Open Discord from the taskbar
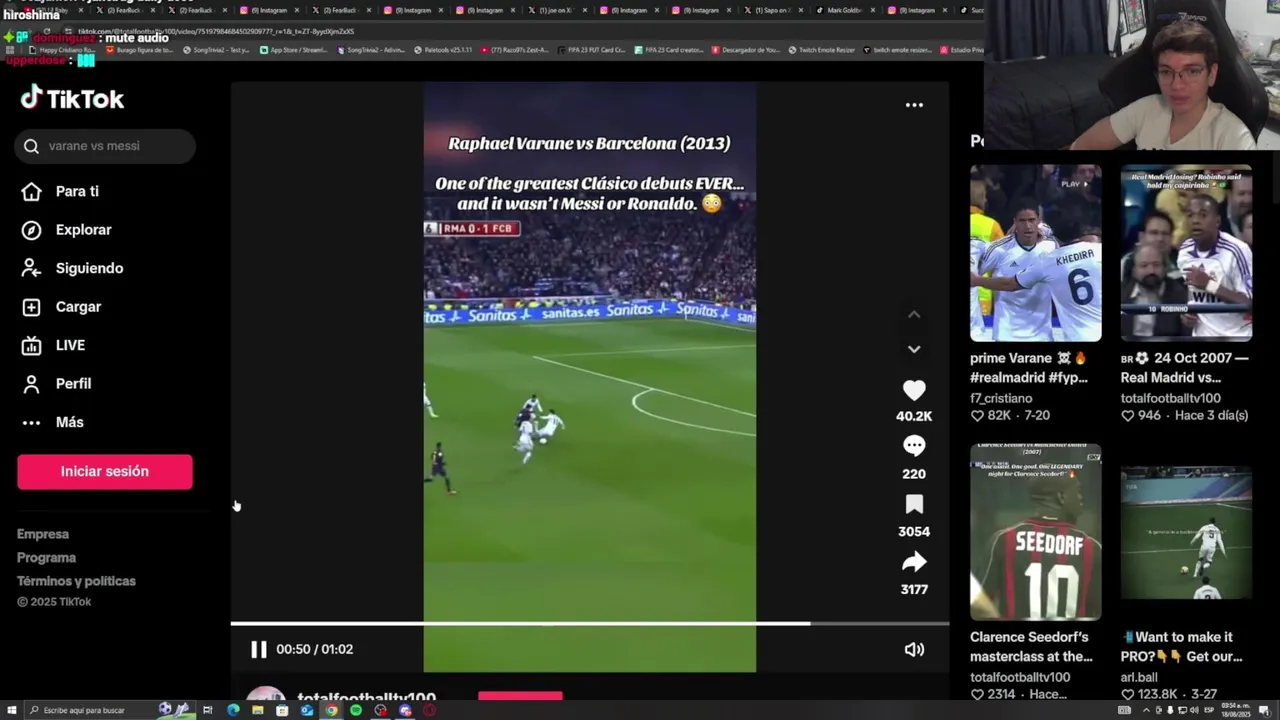 point(405,710)
